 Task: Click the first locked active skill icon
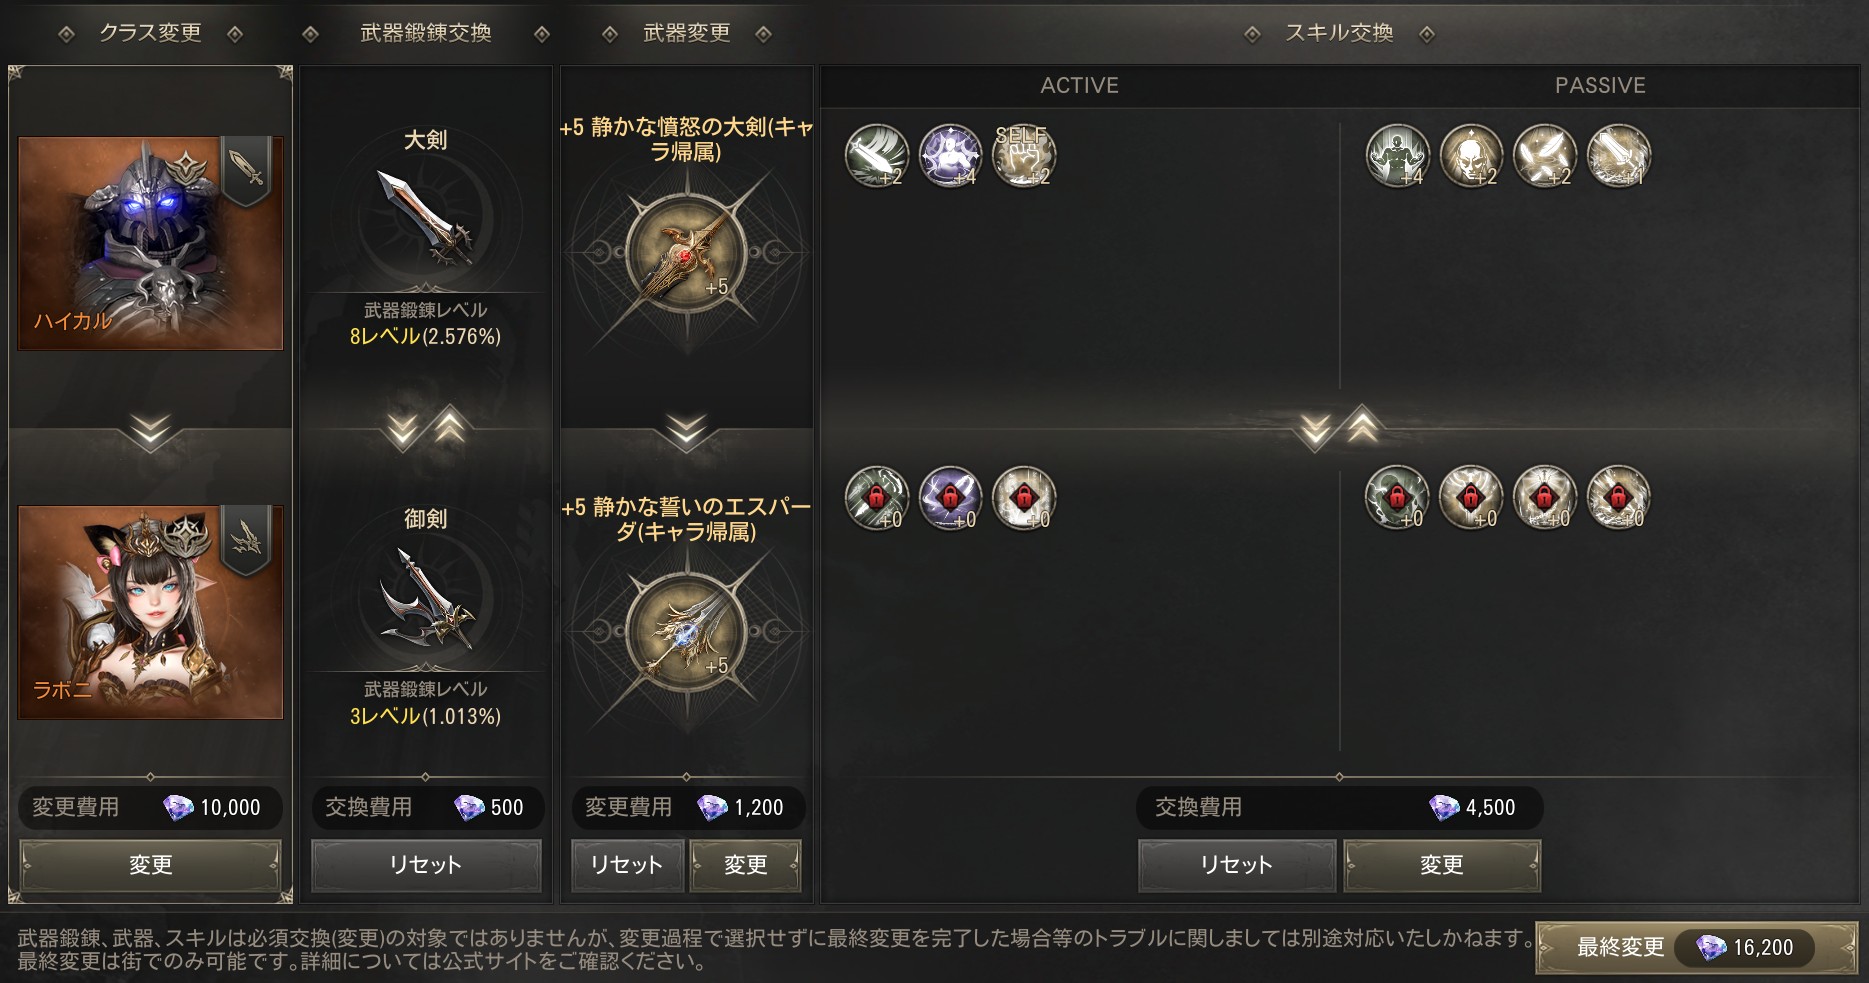(877, 498)
